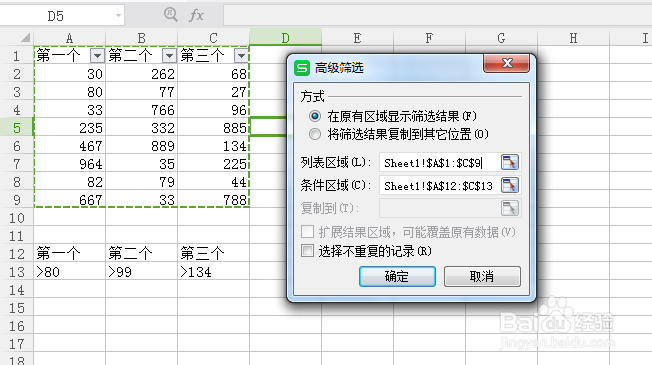652x365 pixels.
Task: Click the 确定 button
Action: click(397, 276)
